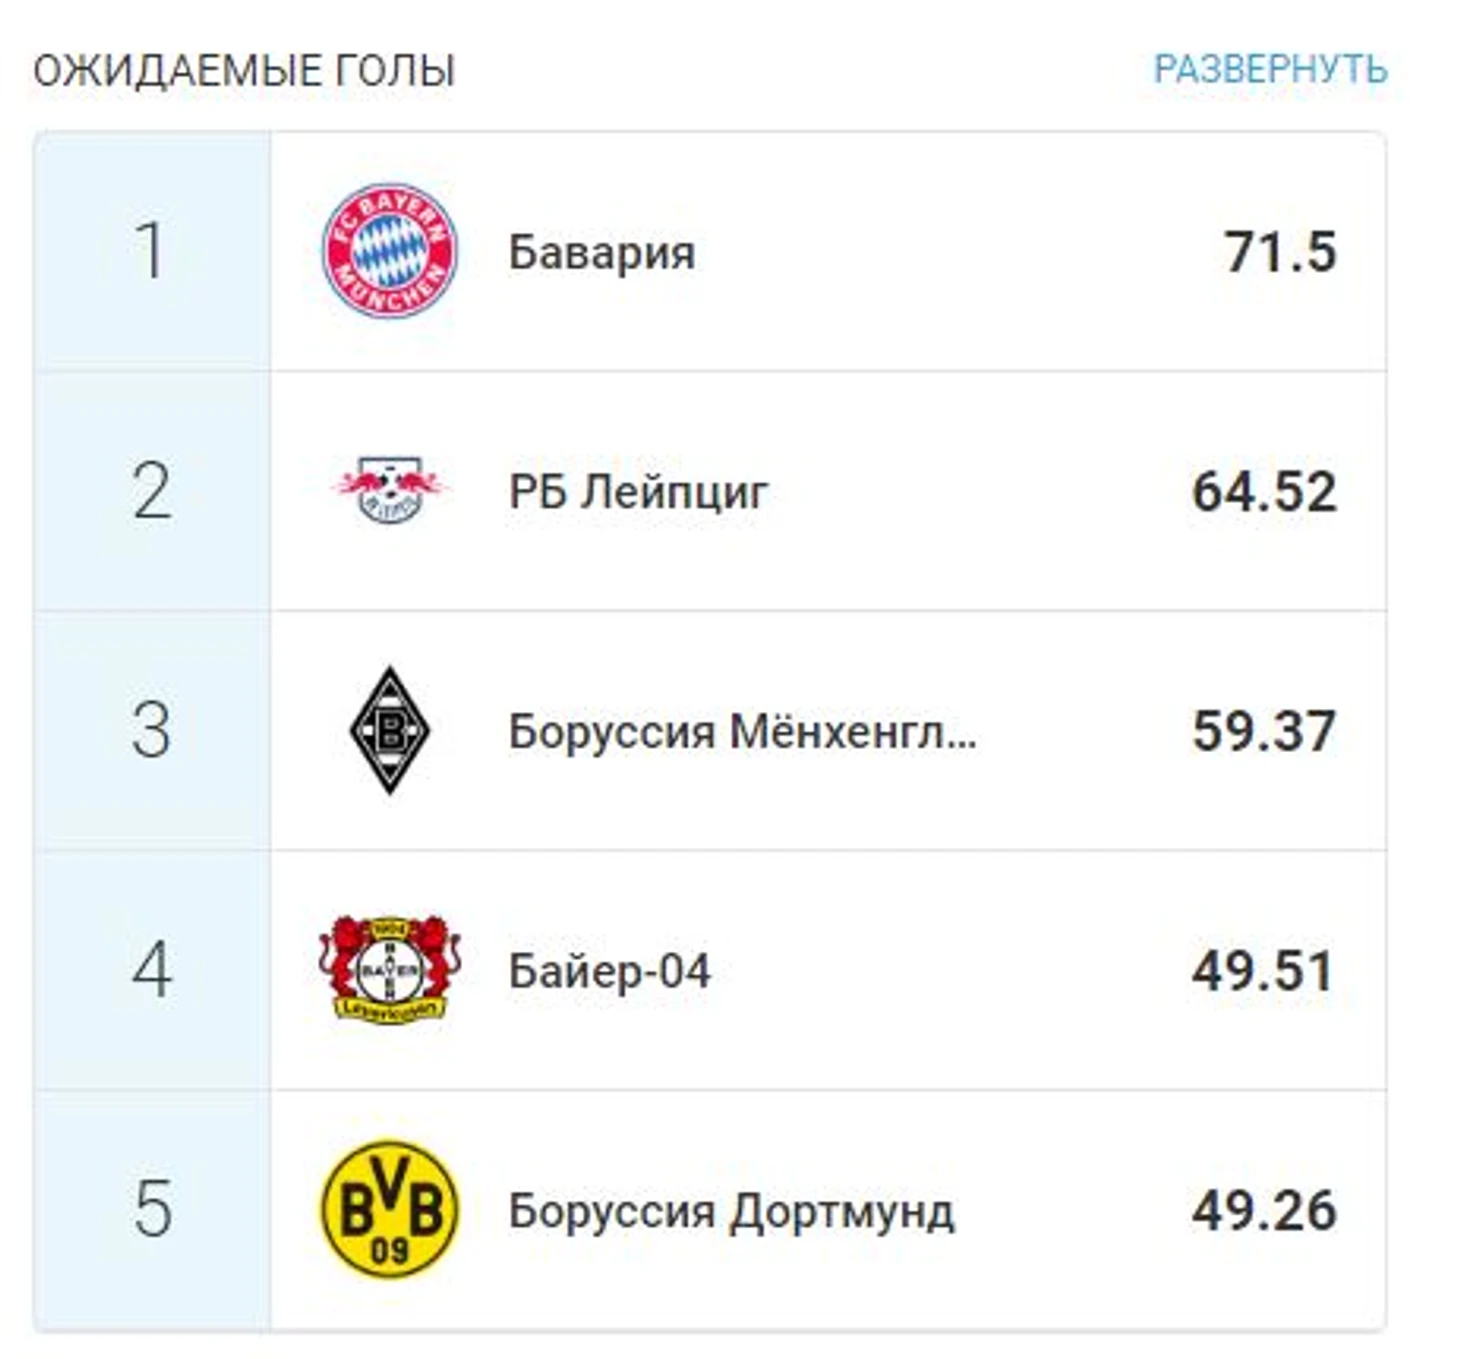Click the 64.52 expected goals value
Screen dimensions: 1460x1359
(1264, 491)
